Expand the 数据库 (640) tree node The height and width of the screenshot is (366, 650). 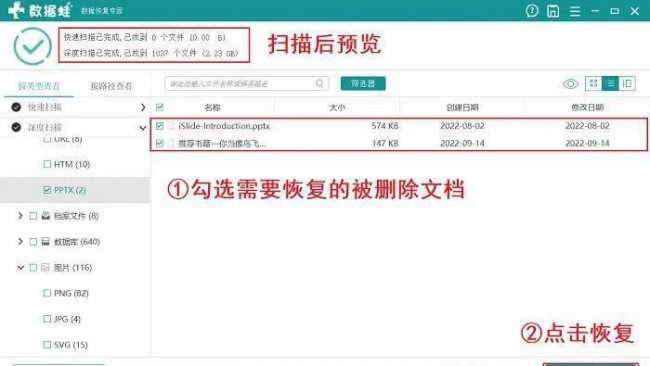20,241
